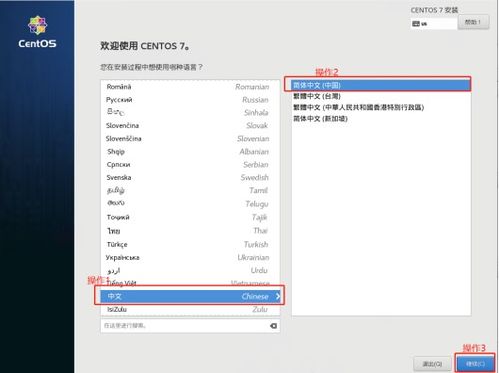Click the keyboard layout icon next to 'us'
The width and height of the screenshot is (499, 373).
pos(416,24)
